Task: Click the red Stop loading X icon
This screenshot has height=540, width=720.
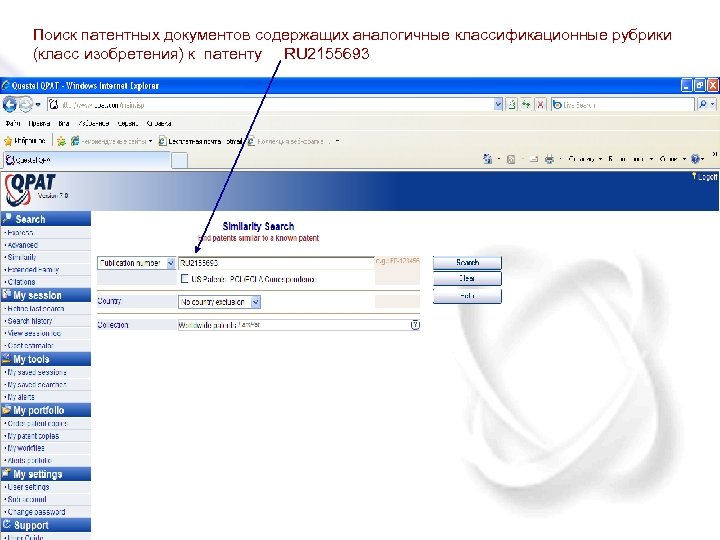Action: click(540, 105)
